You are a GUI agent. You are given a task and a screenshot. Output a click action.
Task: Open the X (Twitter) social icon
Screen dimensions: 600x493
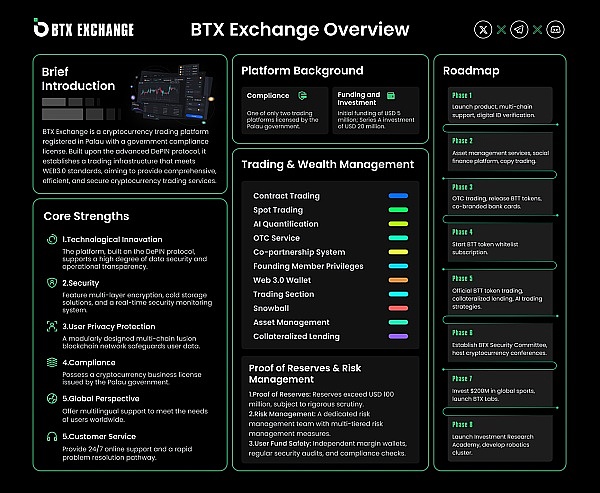pyautogui.click(x=483, y=29)
